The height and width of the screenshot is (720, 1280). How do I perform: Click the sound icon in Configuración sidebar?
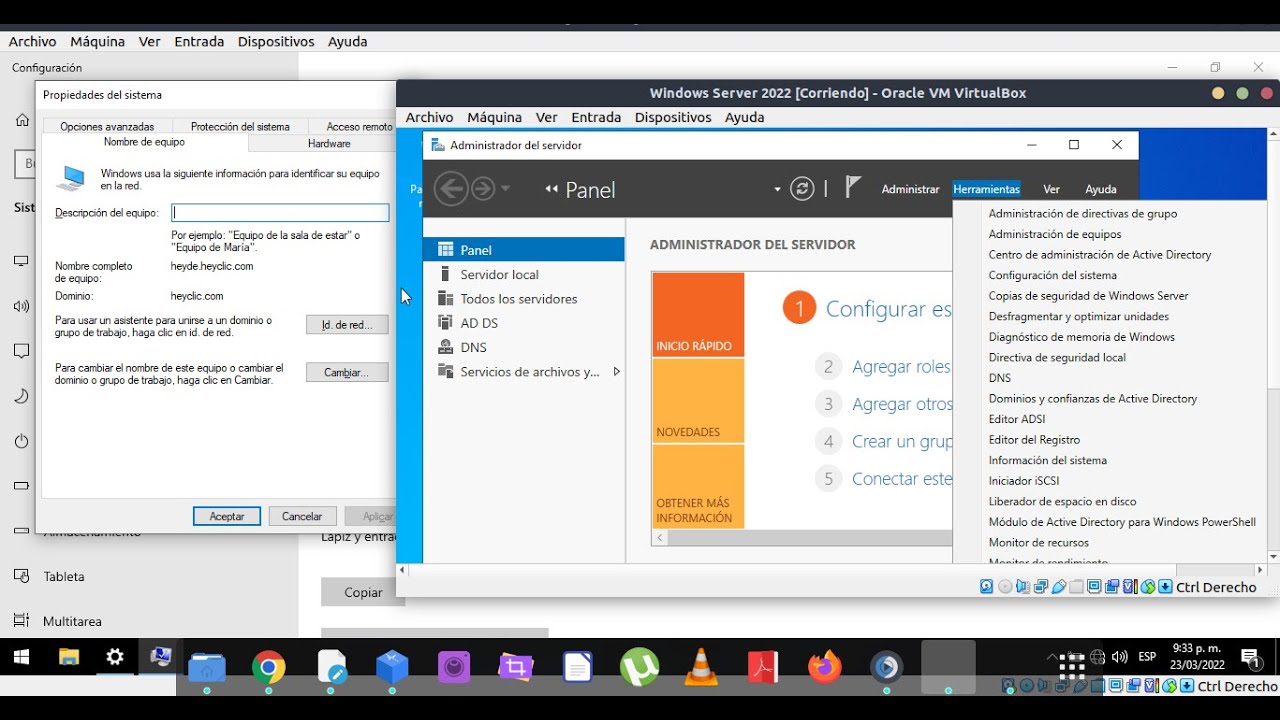(22, 306)
